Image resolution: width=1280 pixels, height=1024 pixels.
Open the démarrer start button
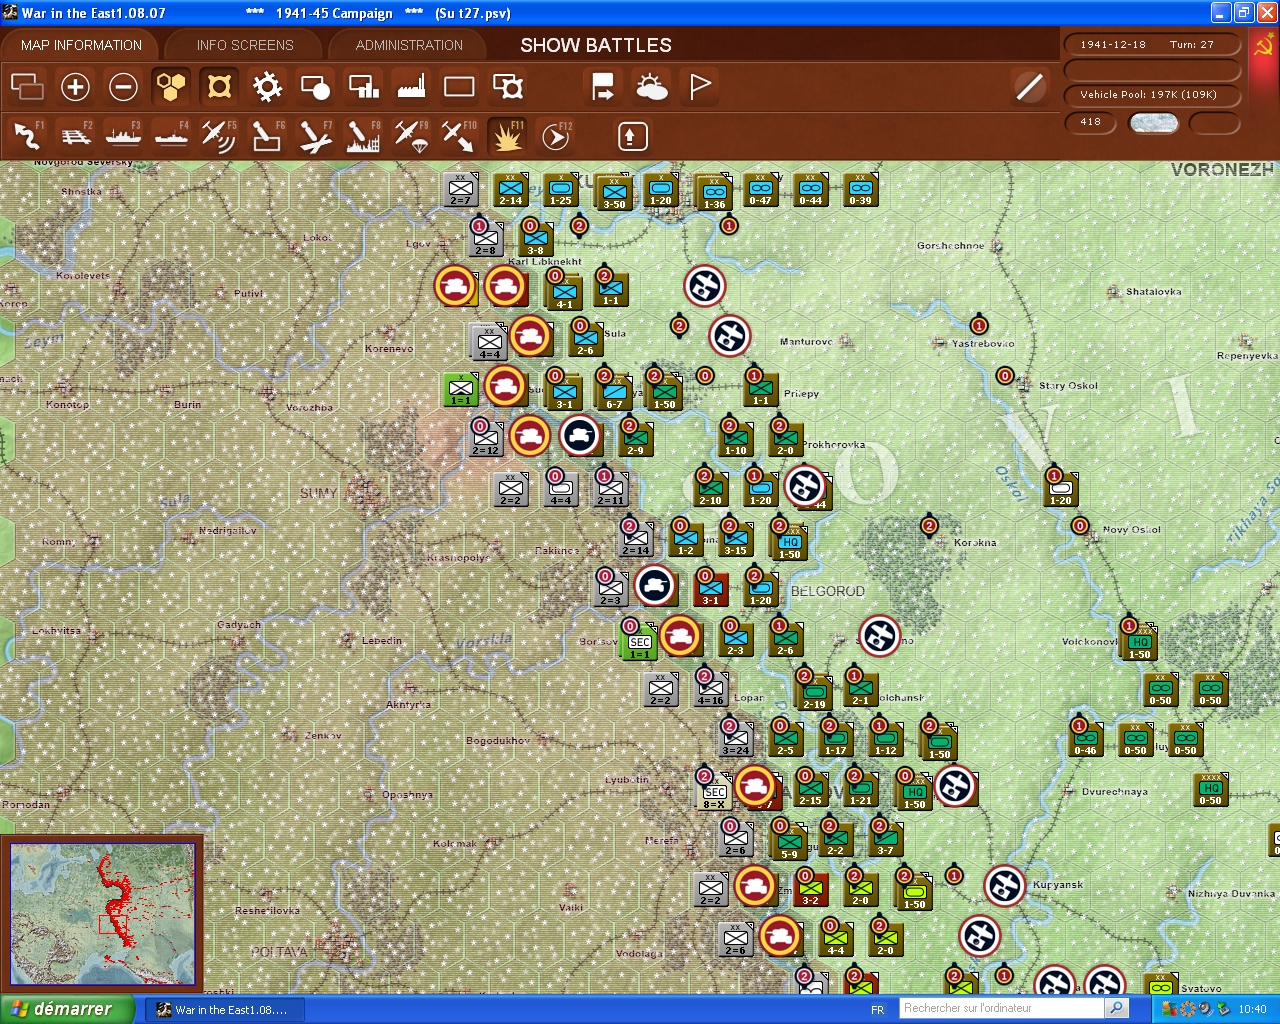[67, 1009]
